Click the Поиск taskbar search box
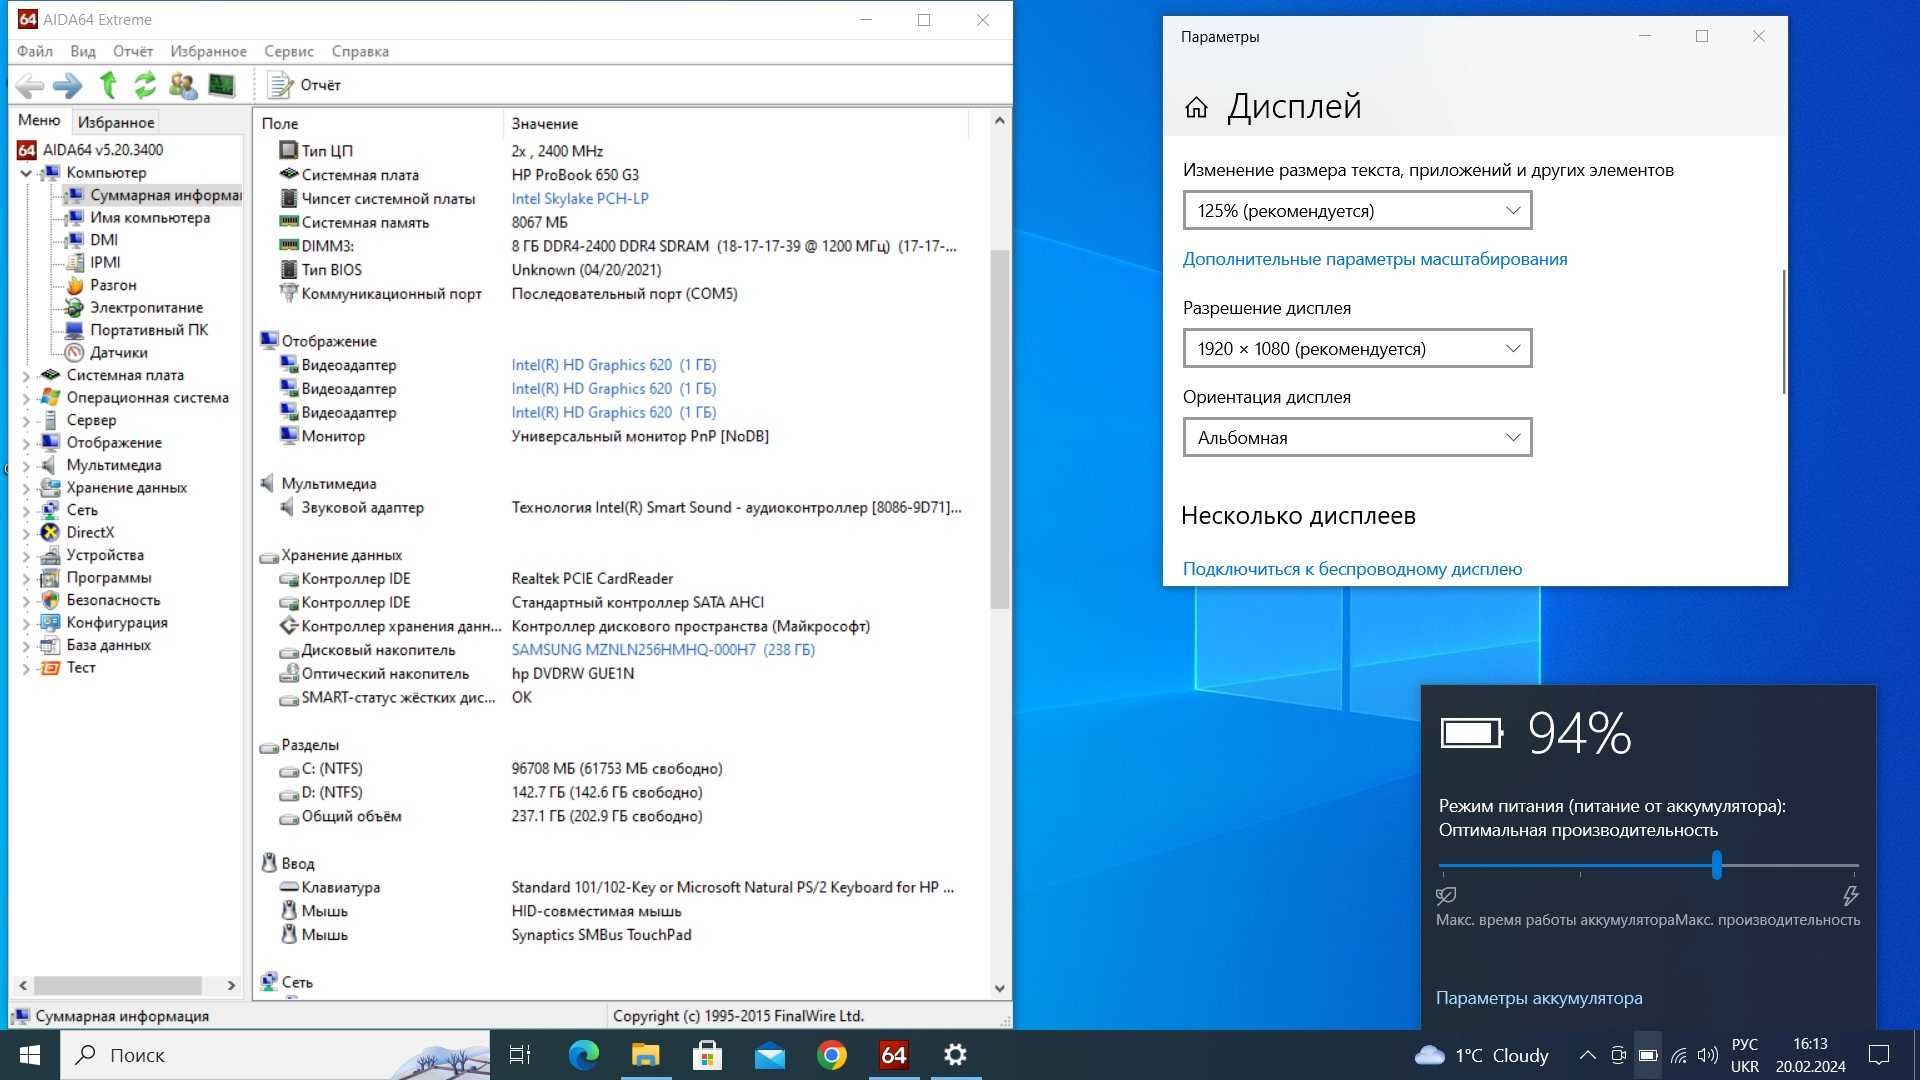Image resolution: width=1920 pixels, height=1080 pixels. click(x=275, y=1055)
